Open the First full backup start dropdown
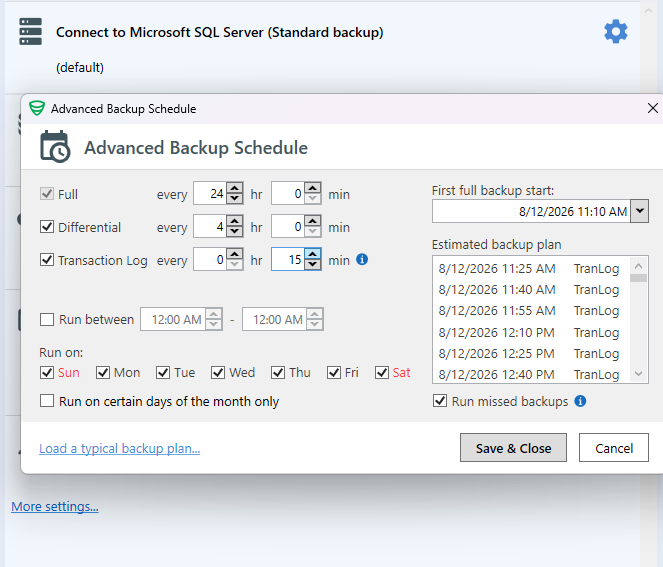 639,211
